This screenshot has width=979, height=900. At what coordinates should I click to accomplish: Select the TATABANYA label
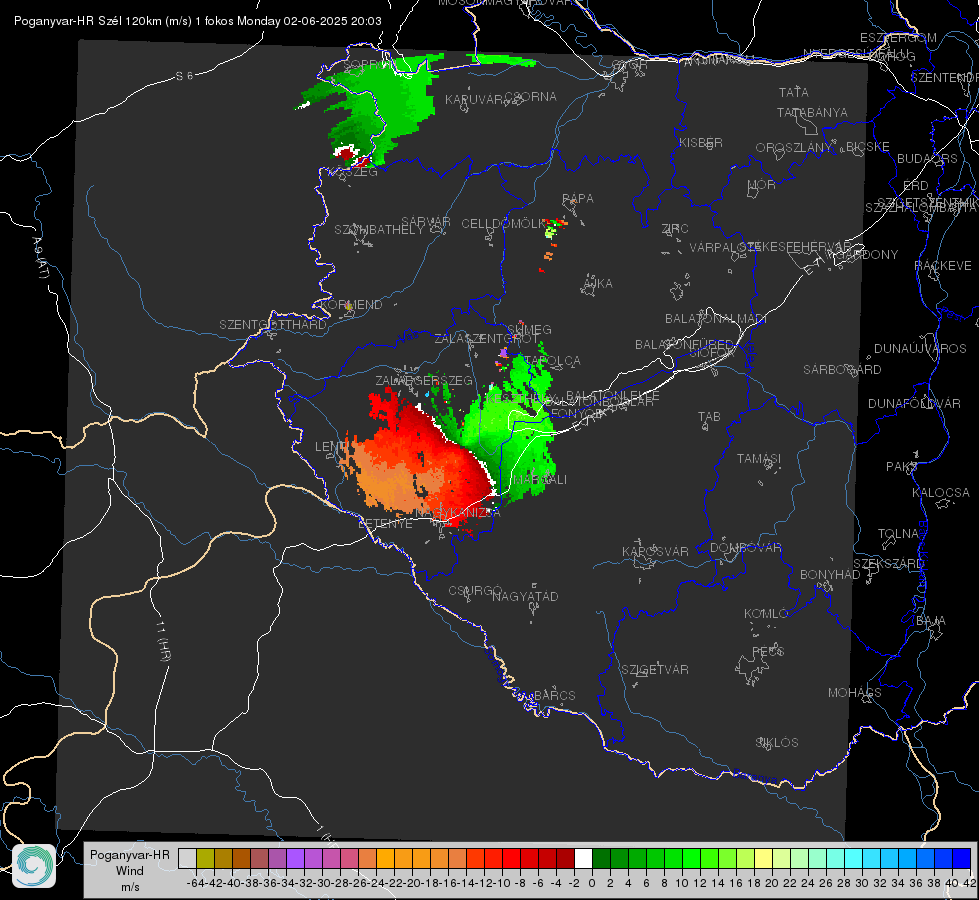pyautogui.click(x=812, y=112)
